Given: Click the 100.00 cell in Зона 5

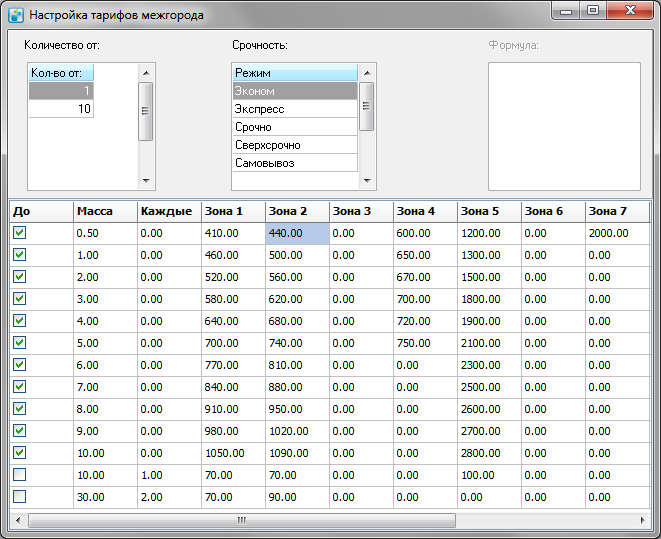Looking at the screenshot, I should 489,475.
